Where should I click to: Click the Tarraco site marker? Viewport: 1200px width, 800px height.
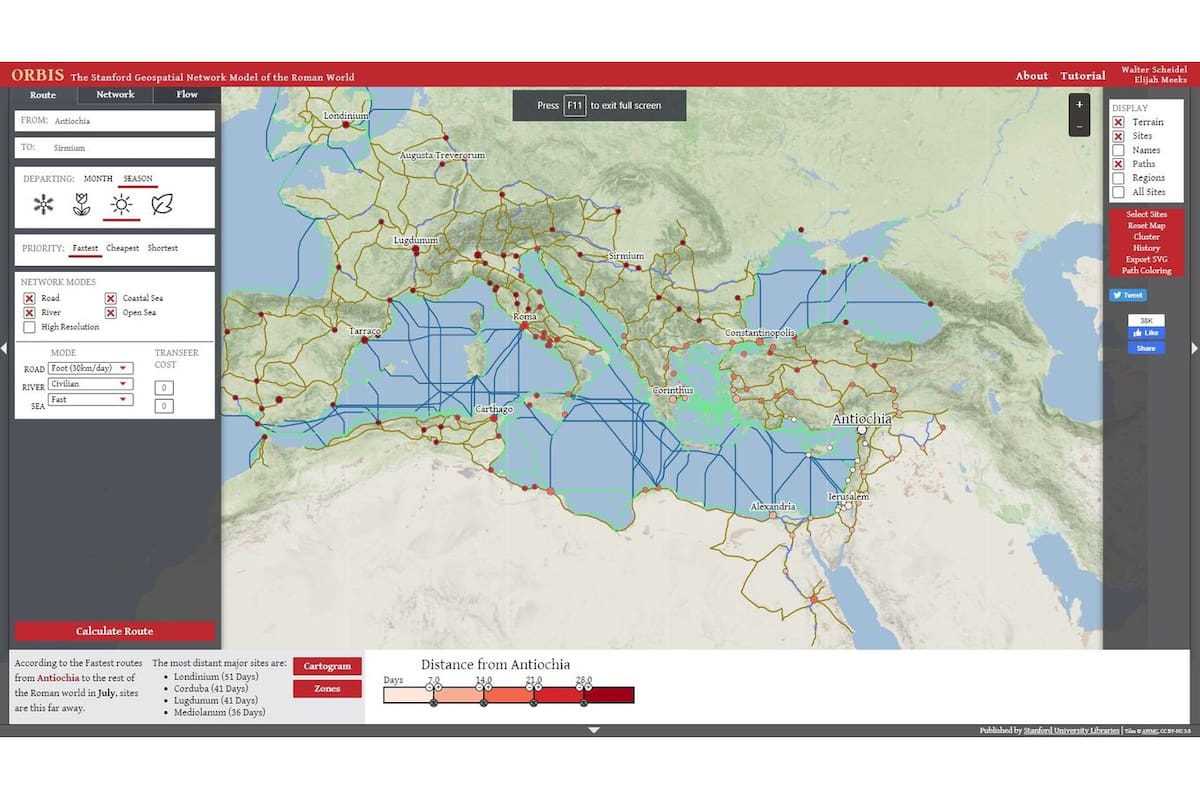(x=365, y=340)
